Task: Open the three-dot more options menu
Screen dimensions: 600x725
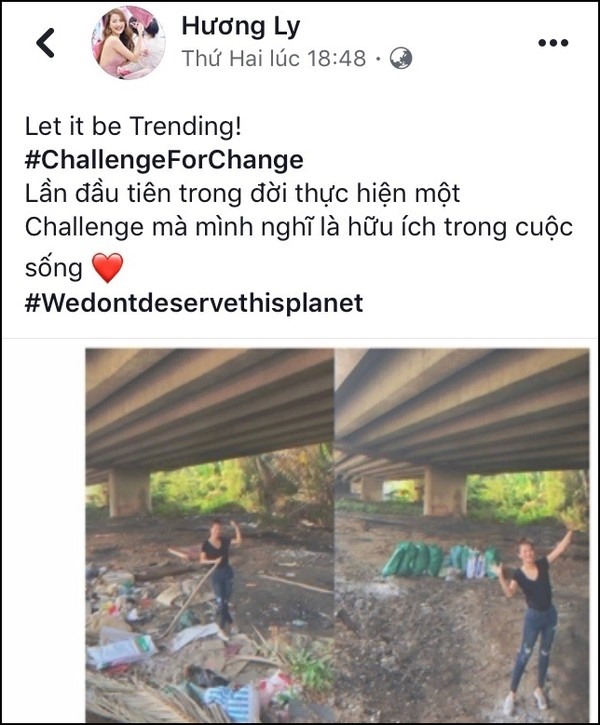Action: tap(553, 43)
